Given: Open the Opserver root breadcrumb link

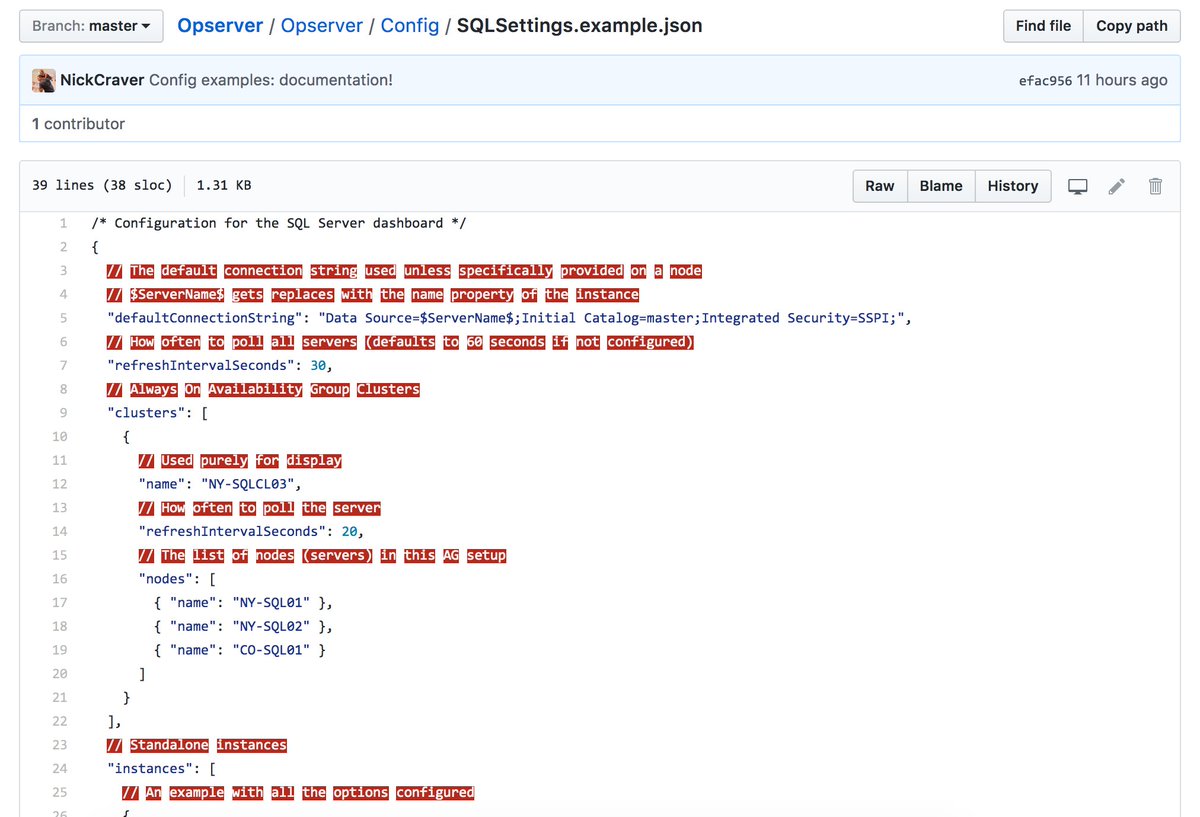Looking at the screenshot, I should [221, 25].
